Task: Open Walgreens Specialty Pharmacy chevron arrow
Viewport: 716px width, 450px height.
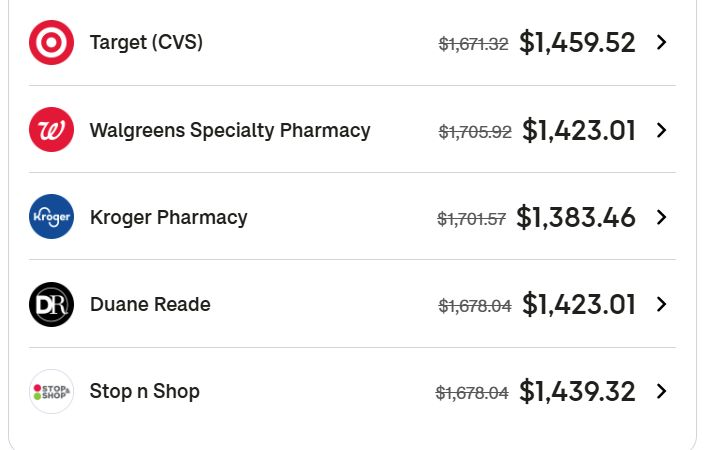Action: coord(661,130)
